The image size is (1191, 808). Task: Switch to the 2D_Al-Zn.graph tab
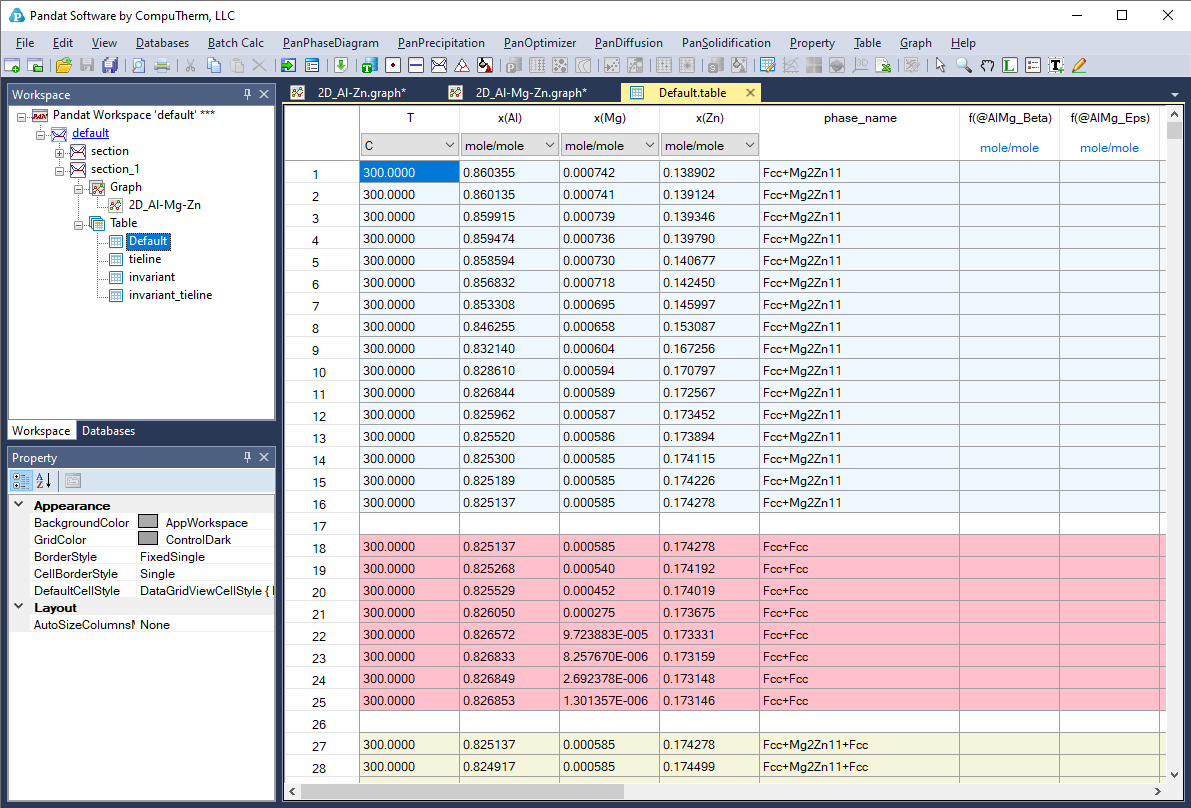pyautogui.click(x=361, y=93)
